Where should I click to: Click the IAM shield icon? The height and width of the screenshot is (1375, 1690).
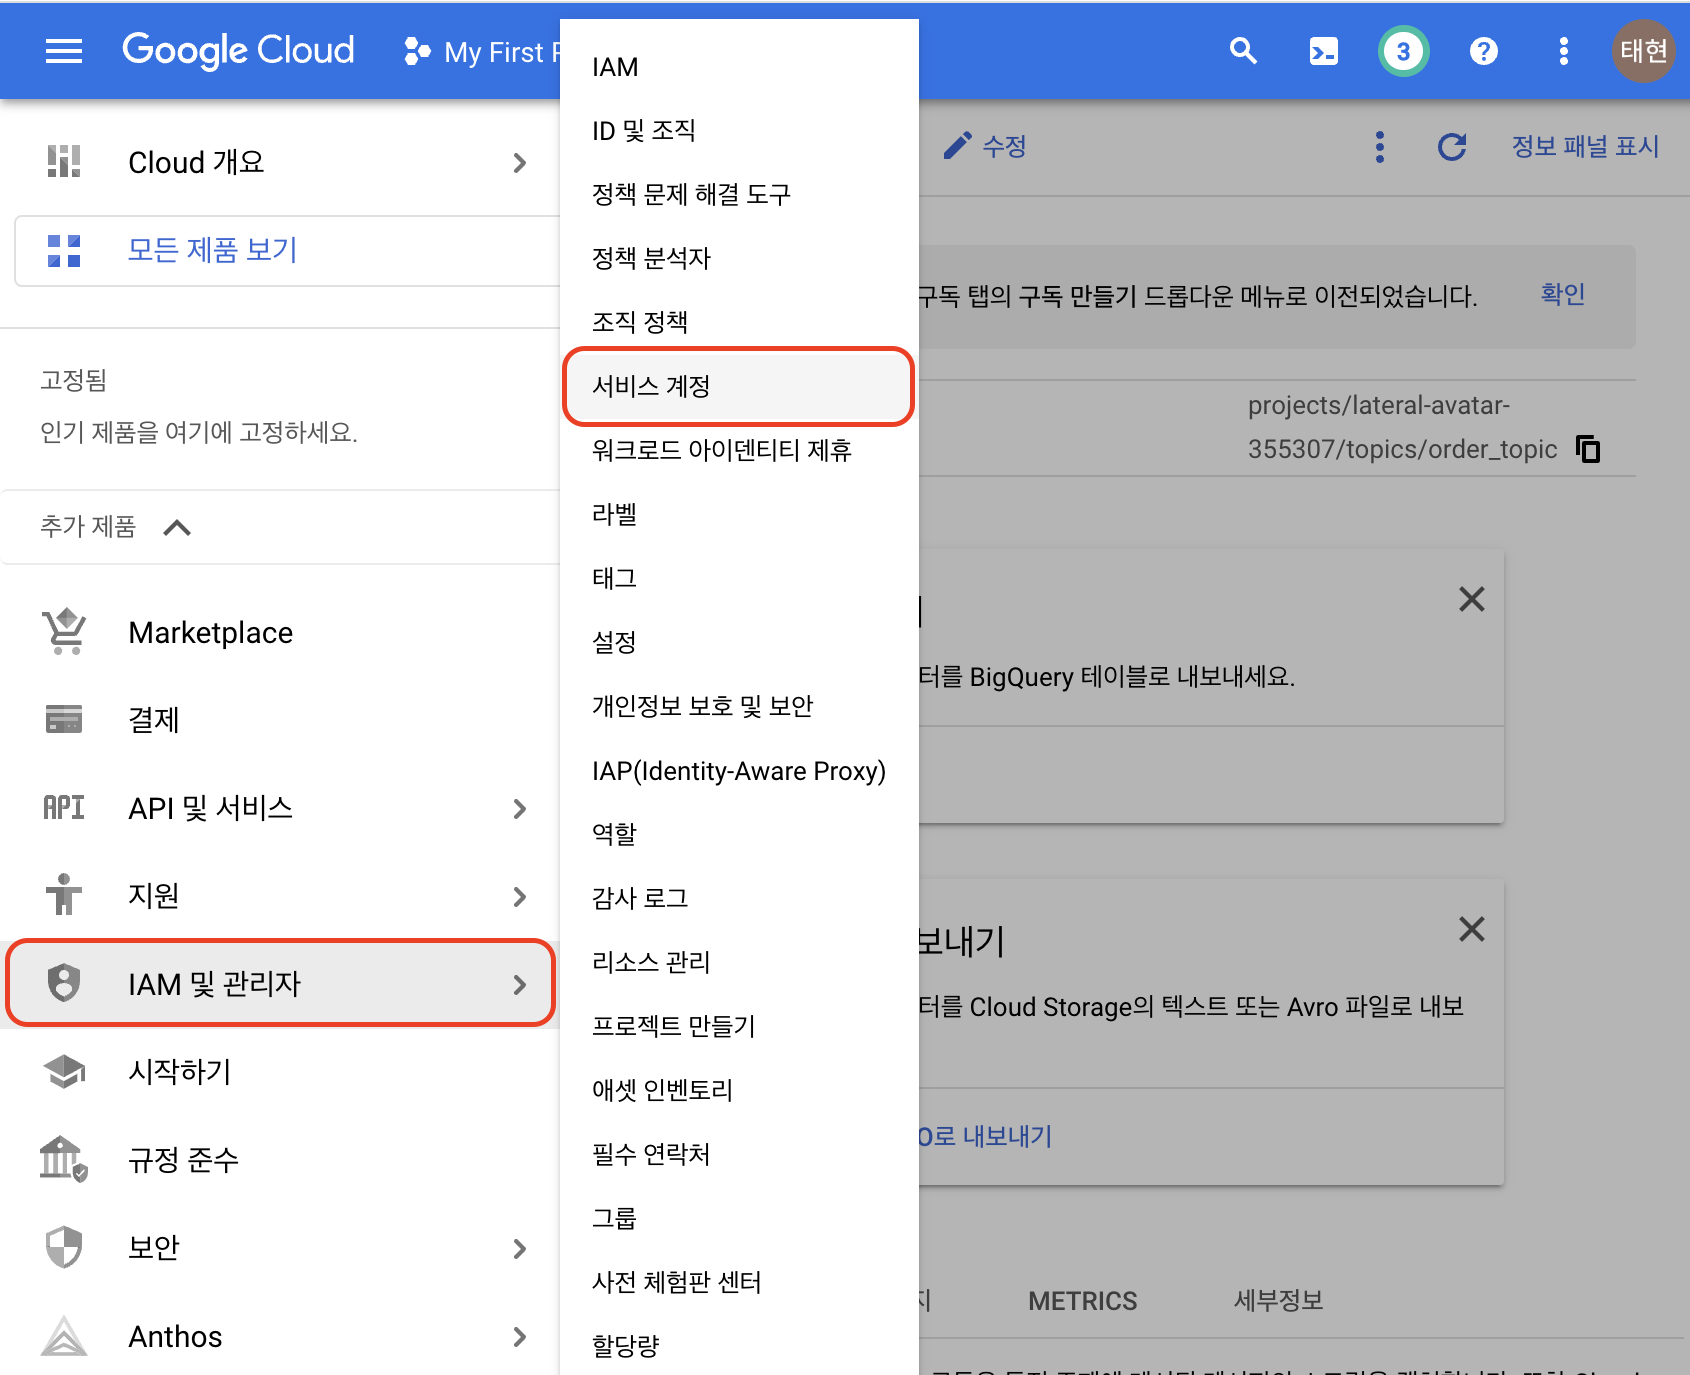pyautogui.click(x=64, y=983)
